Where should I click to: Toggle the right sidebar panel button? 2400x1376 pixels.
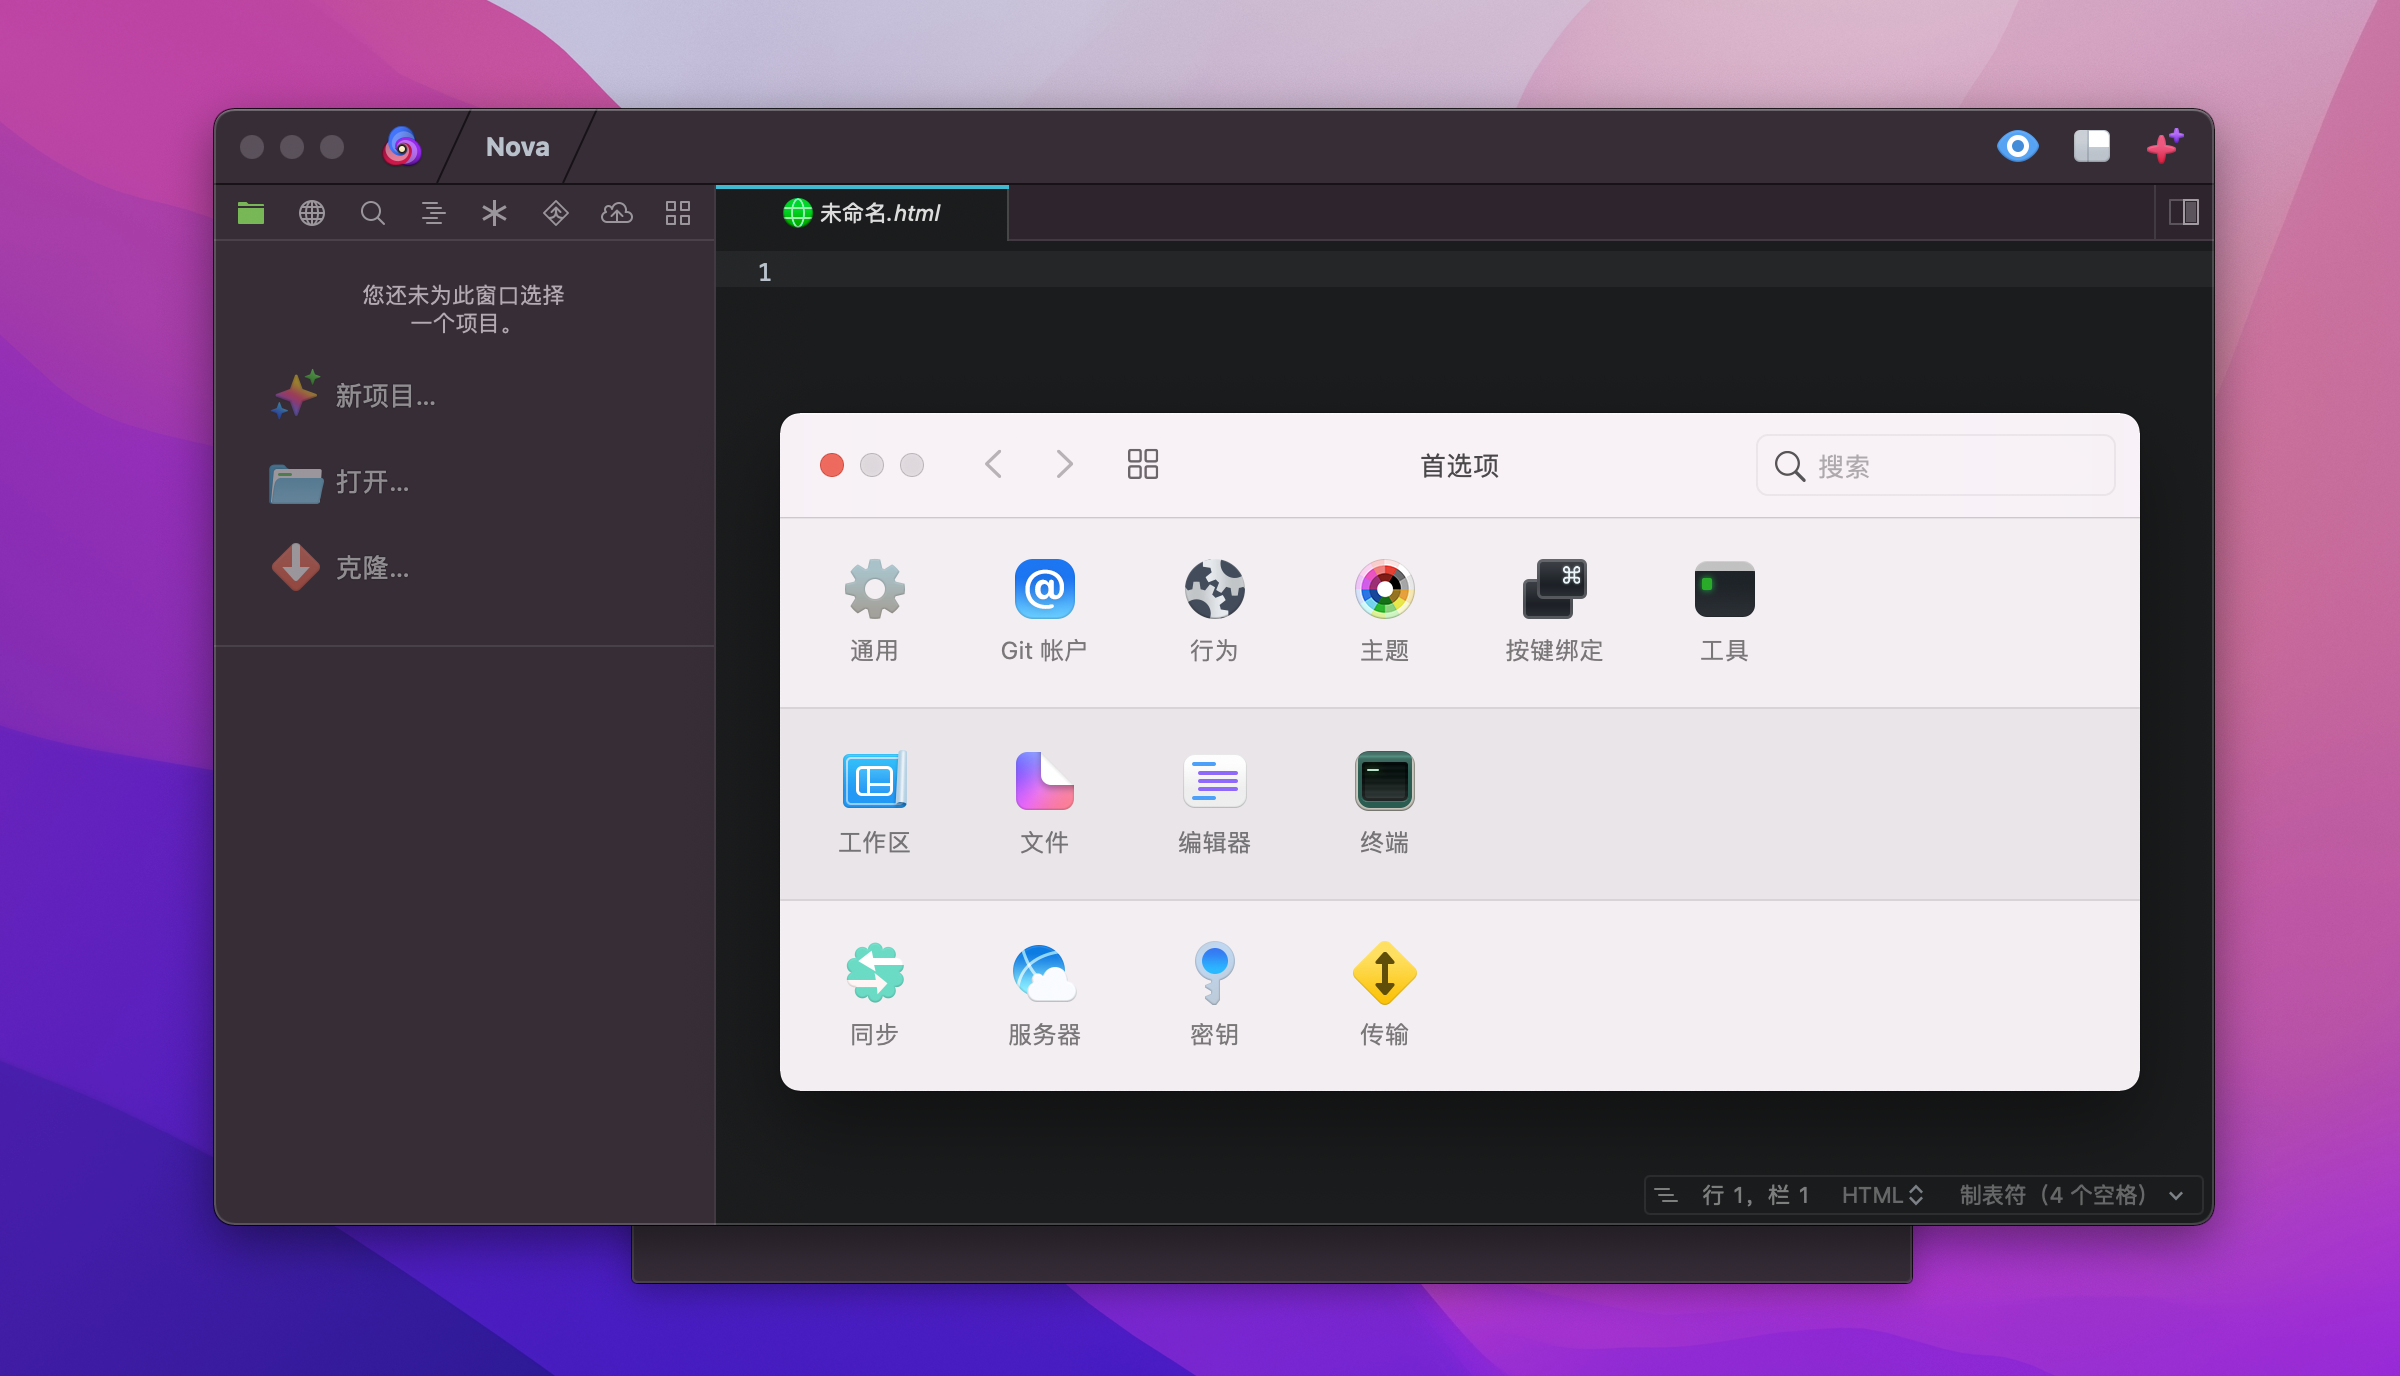[2183, 212]
